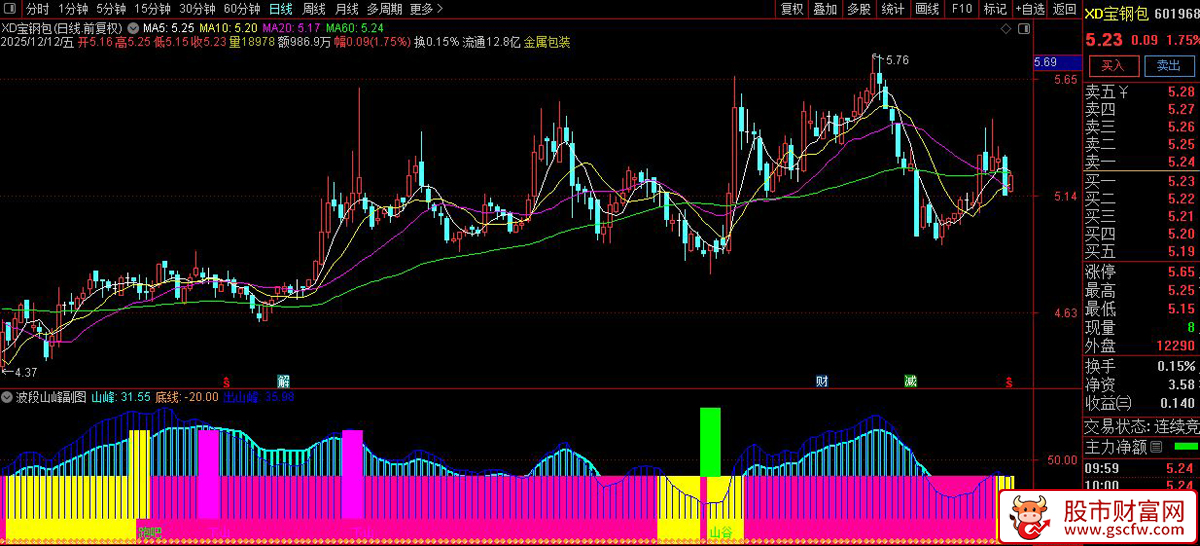Open the 波段山峰副图 indicator dropdown circle
The width and height of the screenshot is (1200, 546).
[x=8, y=397]
